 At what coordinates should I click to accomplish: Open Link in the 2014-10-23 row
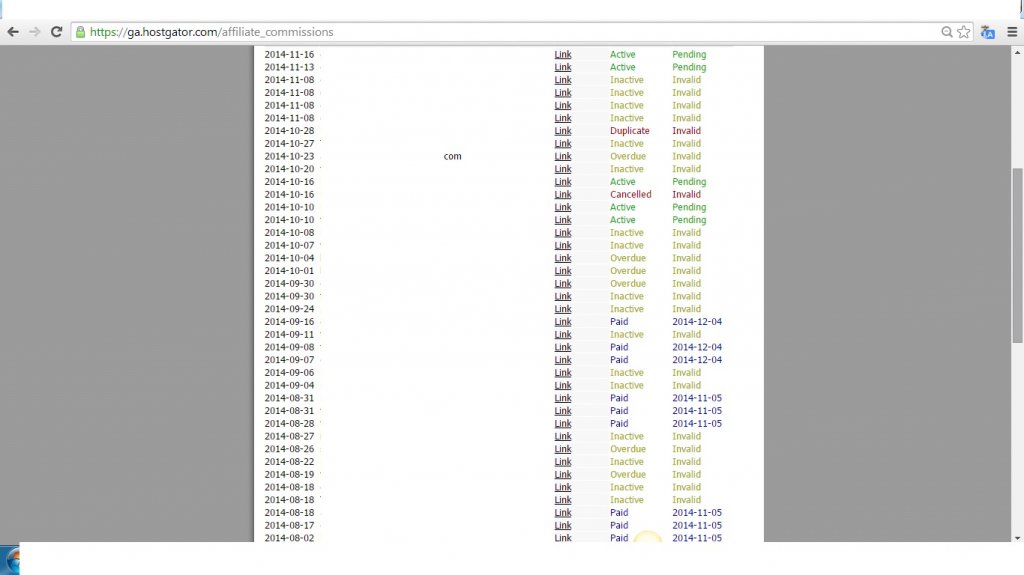pos(563,156)
